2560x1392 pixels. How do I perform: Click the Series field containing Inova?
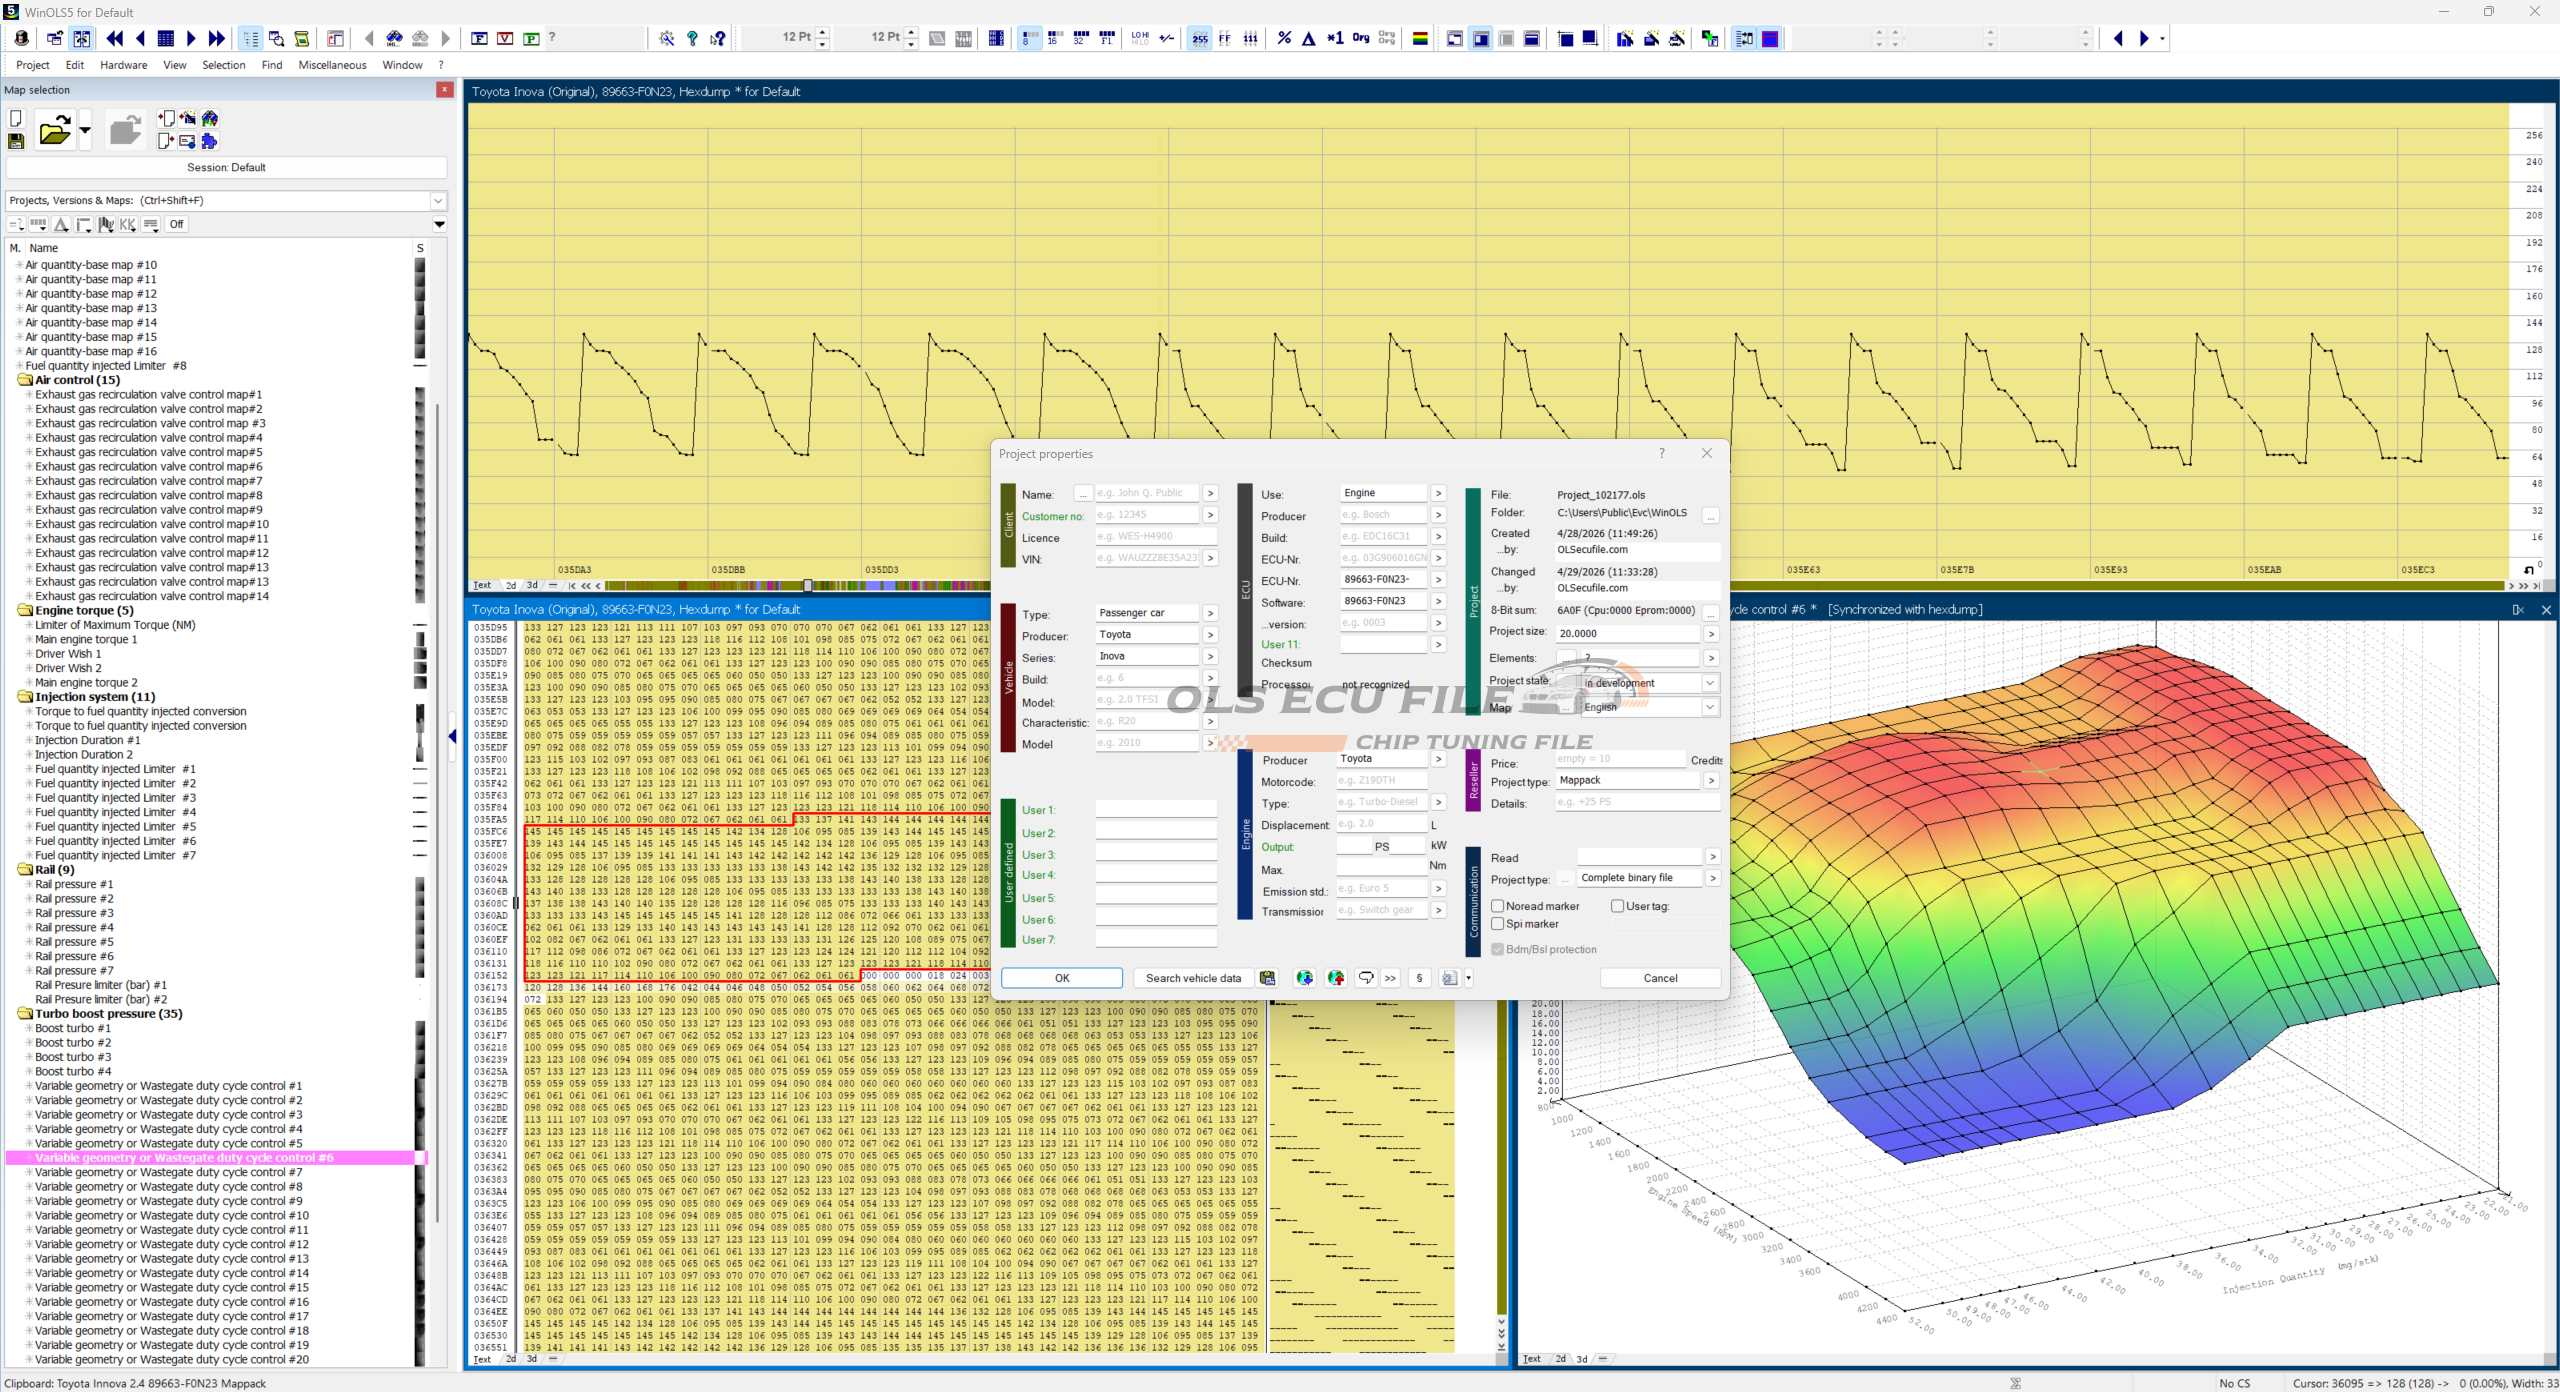tap(1147, 657)
